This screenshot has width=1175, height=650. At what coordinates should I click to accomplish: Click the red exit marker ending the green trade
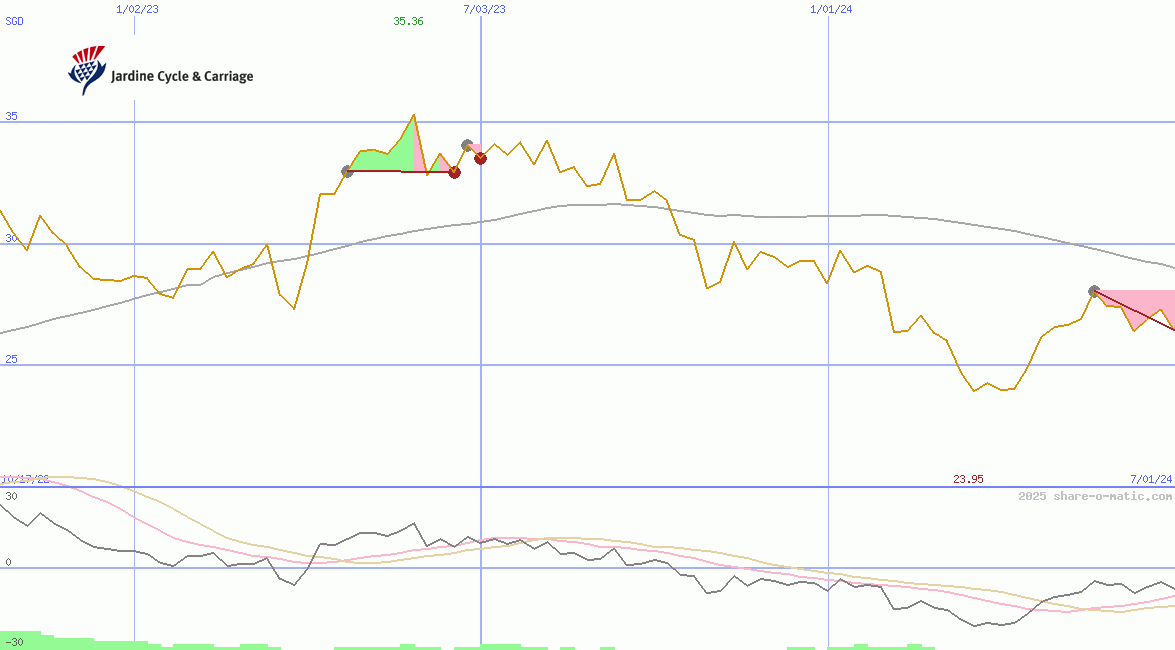[x=454, y=172]
